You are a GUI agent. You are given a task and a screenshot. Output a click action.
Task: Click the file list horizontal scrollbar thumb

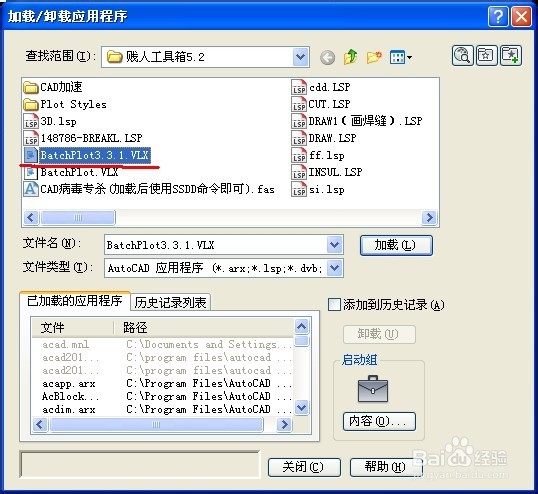tap(78, 217)
